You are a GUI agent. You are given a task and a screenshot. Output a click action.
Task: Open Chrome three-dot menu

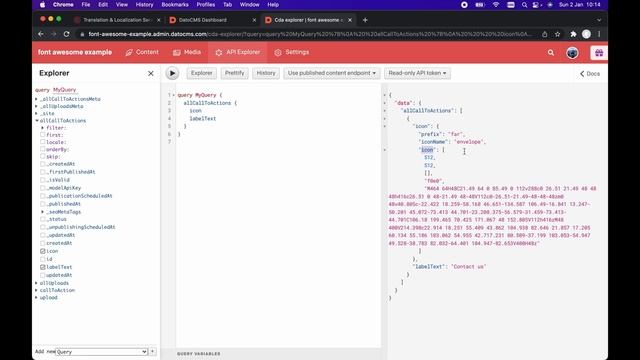point(599,34)
